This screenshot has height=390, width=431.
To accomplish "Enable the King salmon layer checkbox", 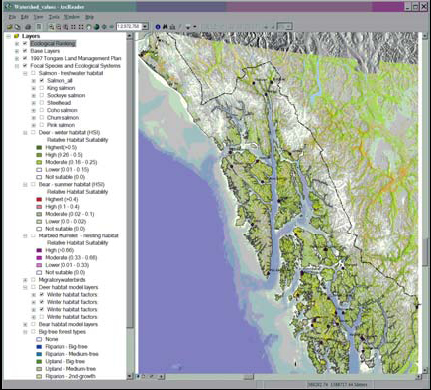I will coord(42,88).
